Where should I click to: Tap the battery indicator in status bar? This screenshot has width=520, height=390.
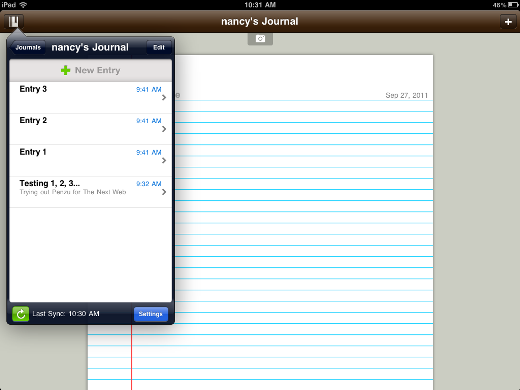pyautogui.click(x=513, y=5)
